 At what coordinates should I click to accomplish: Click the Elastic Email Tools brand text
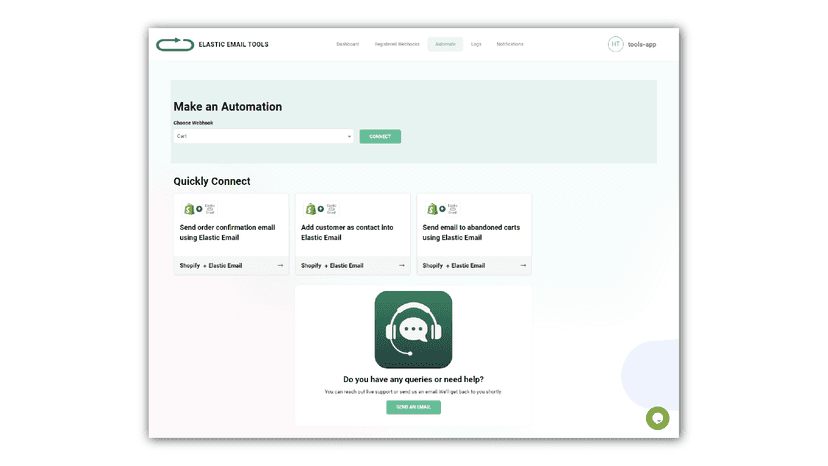coord(233,44)
